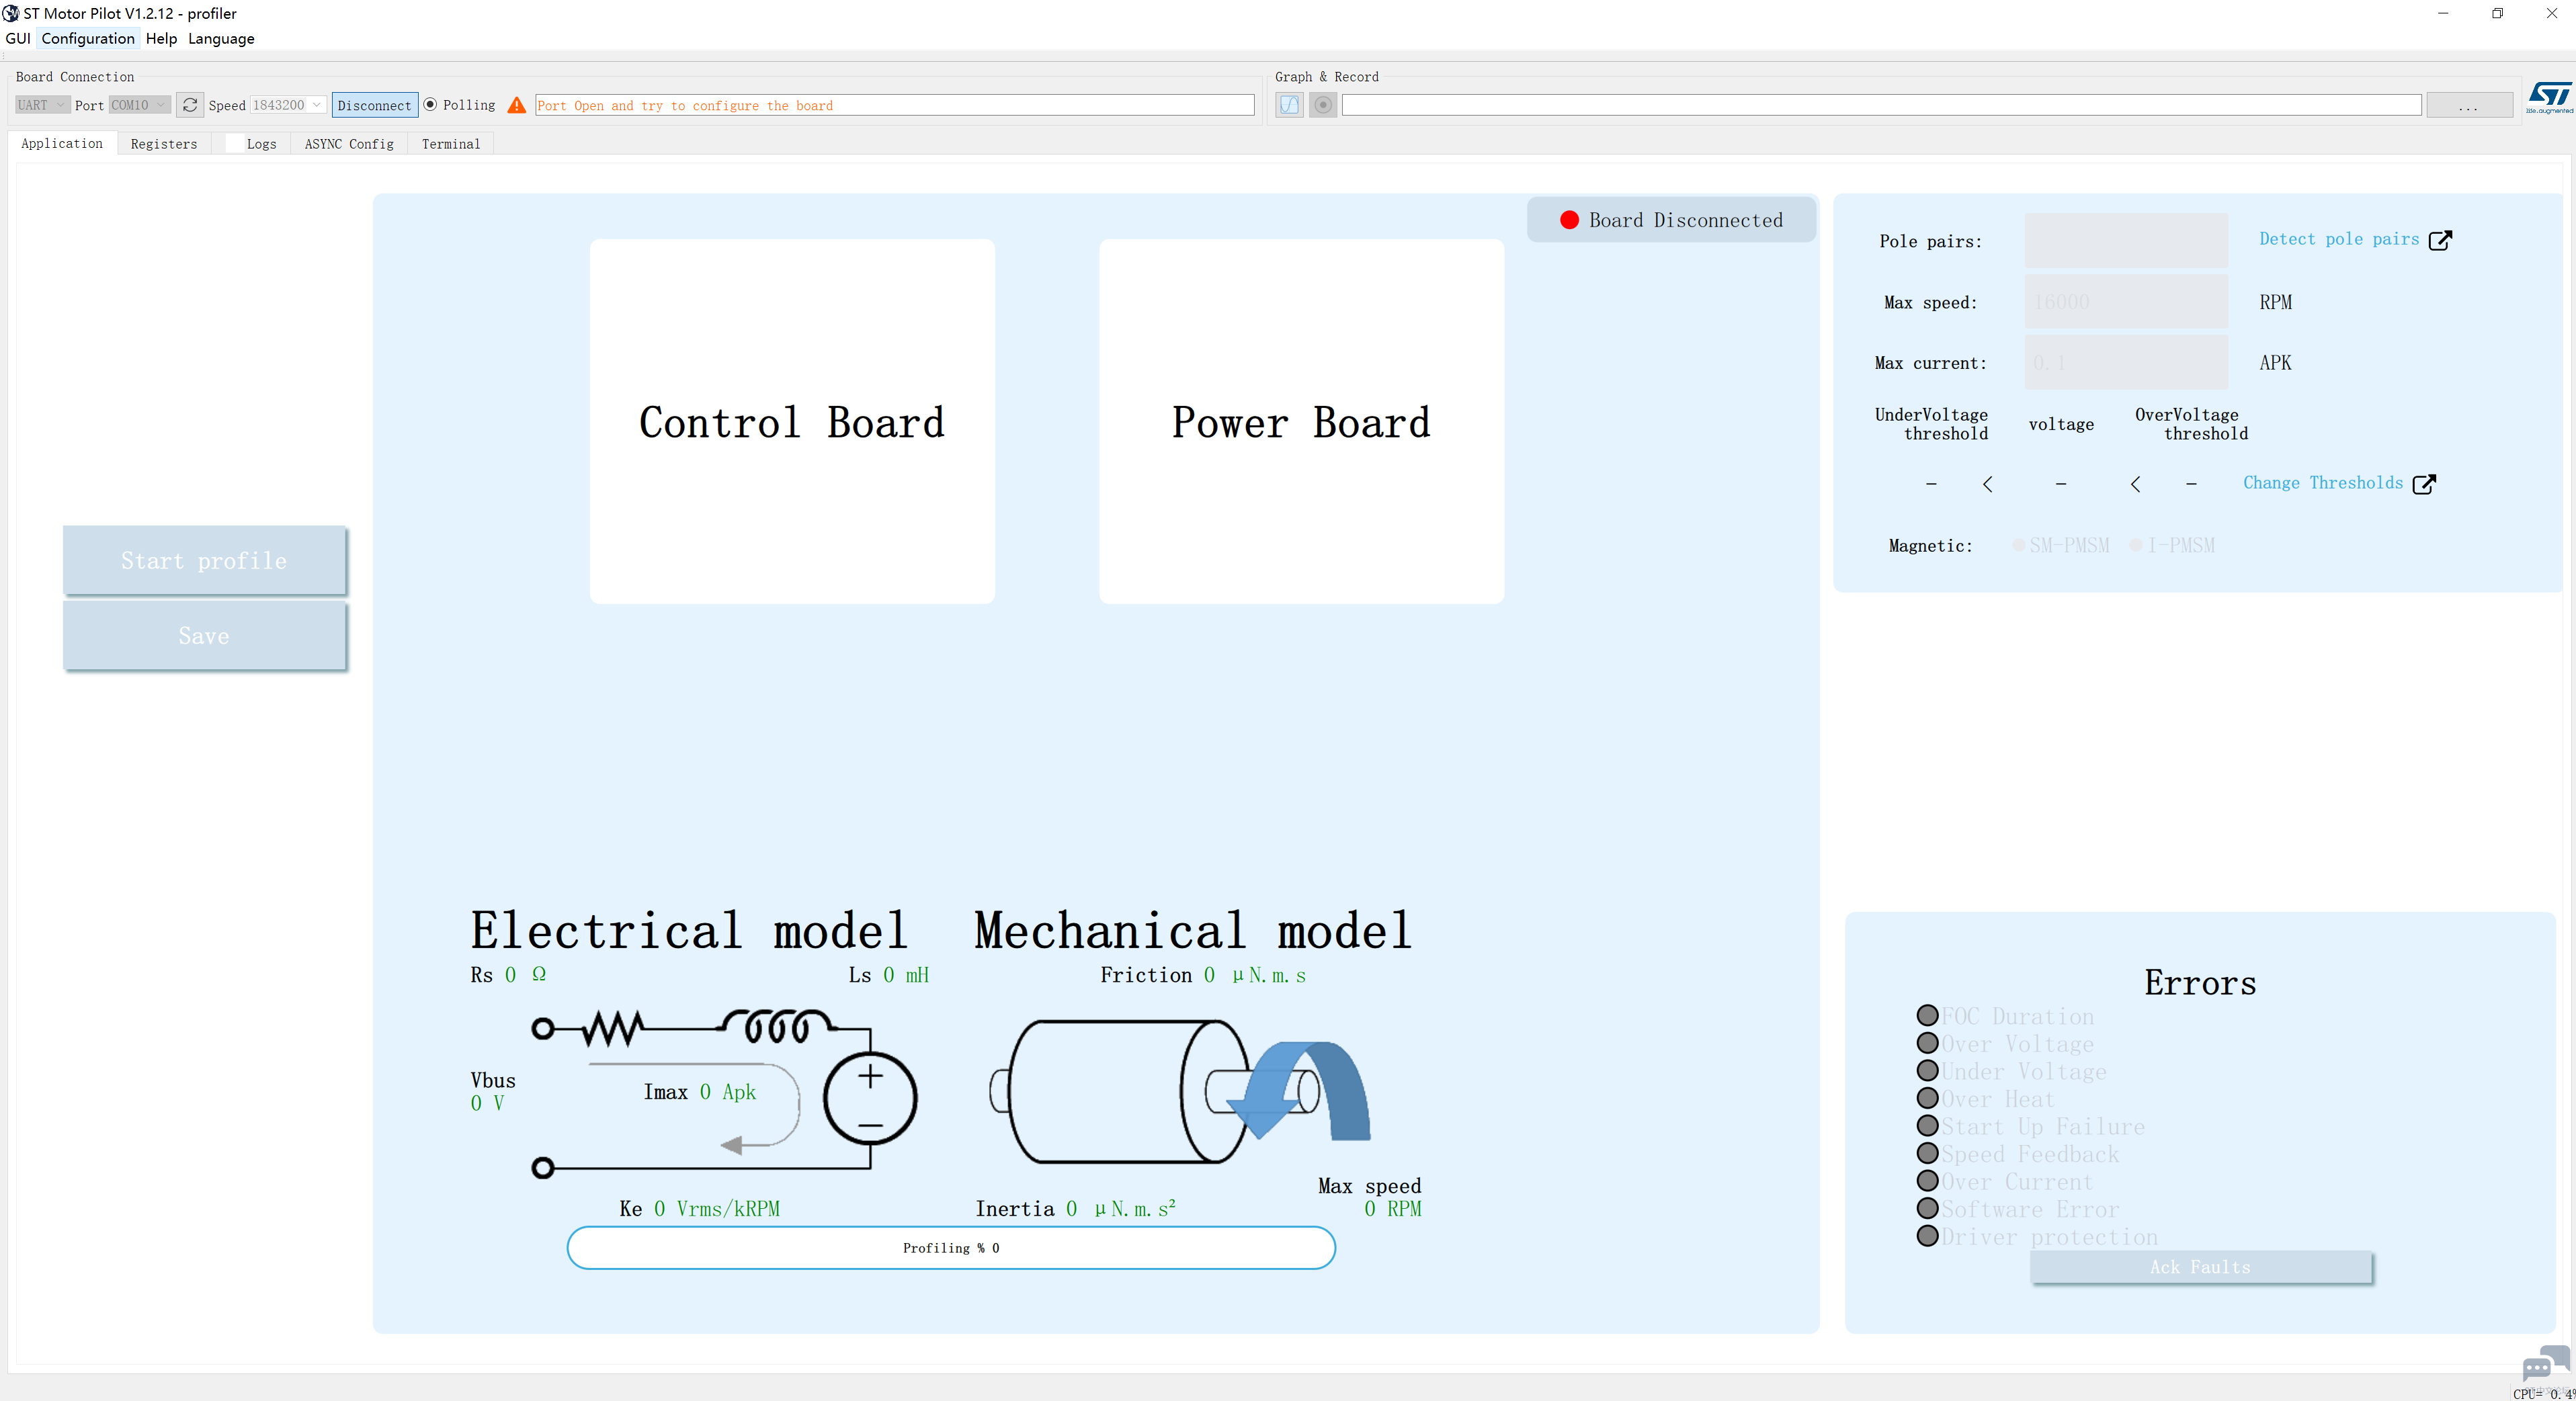This screenshot has height=1401, width=2576.
Task: Click the port list refresh icon
Action: click(190, 105)
